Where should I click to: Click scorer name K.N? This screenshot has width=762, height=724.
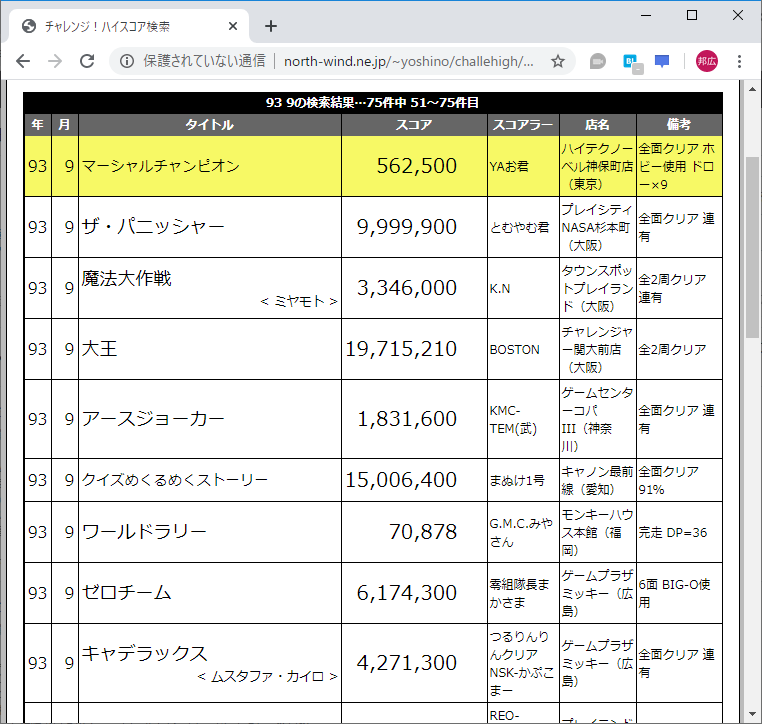(500, 289)
